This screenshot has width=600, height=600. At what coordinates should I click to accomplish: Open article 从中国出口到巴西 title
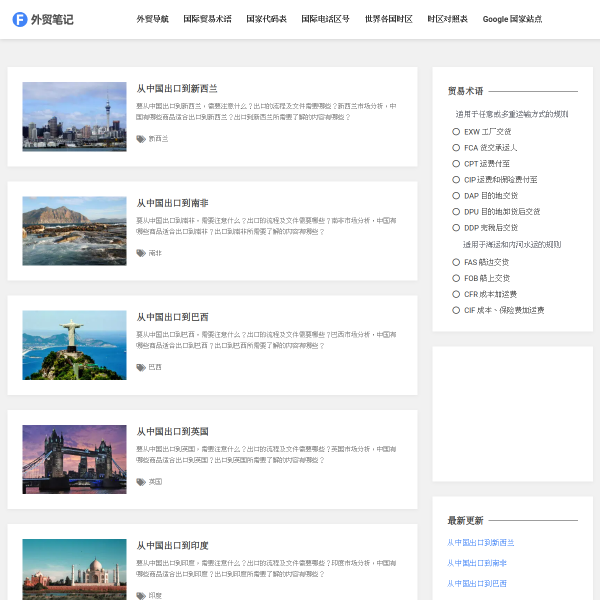coord(172,317)
